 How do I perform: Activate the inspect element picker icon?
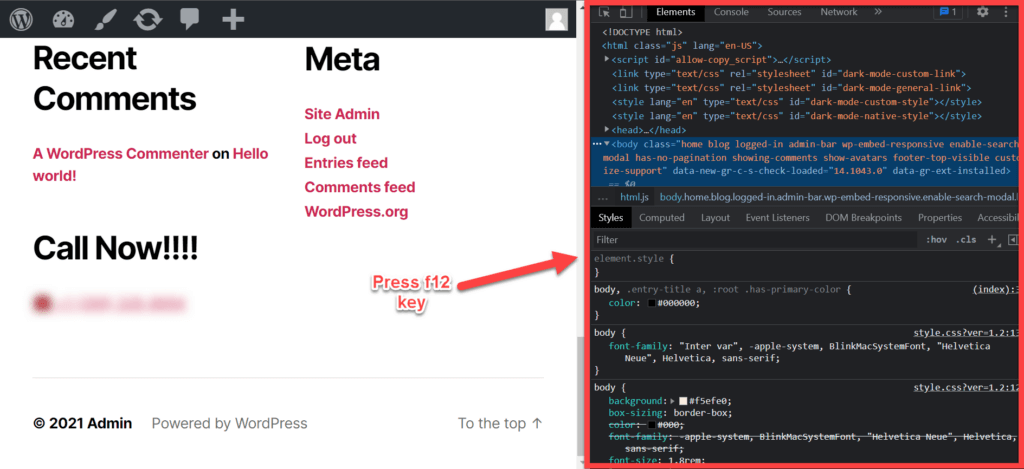pos(605,12)
